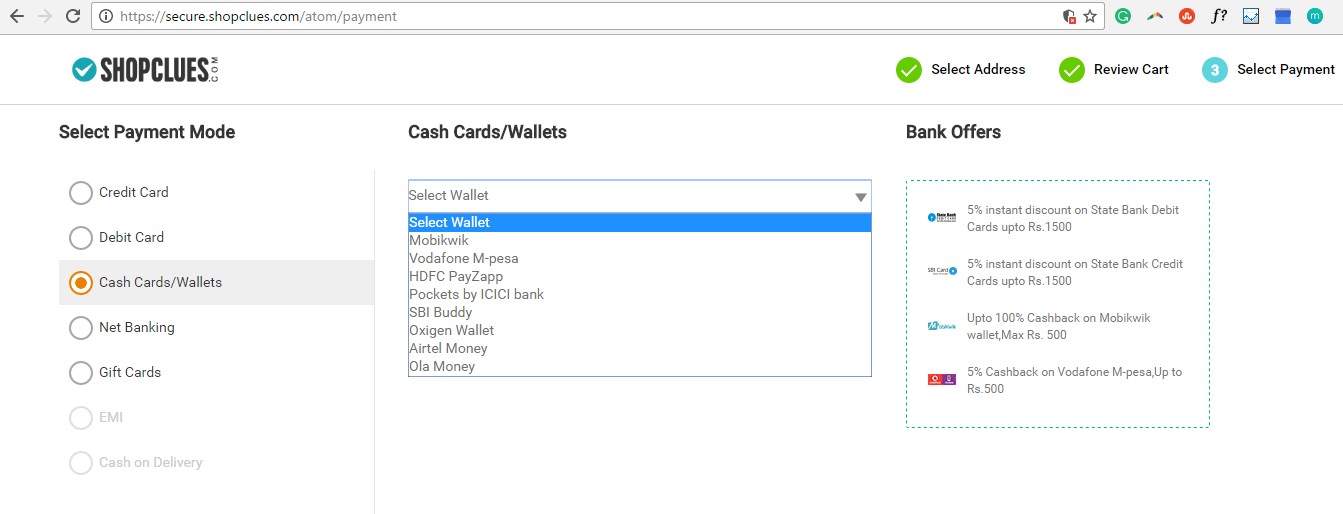Click the browser address bar URL
The height and width of the screenshot is (514, 1343).
click(258, 16)
